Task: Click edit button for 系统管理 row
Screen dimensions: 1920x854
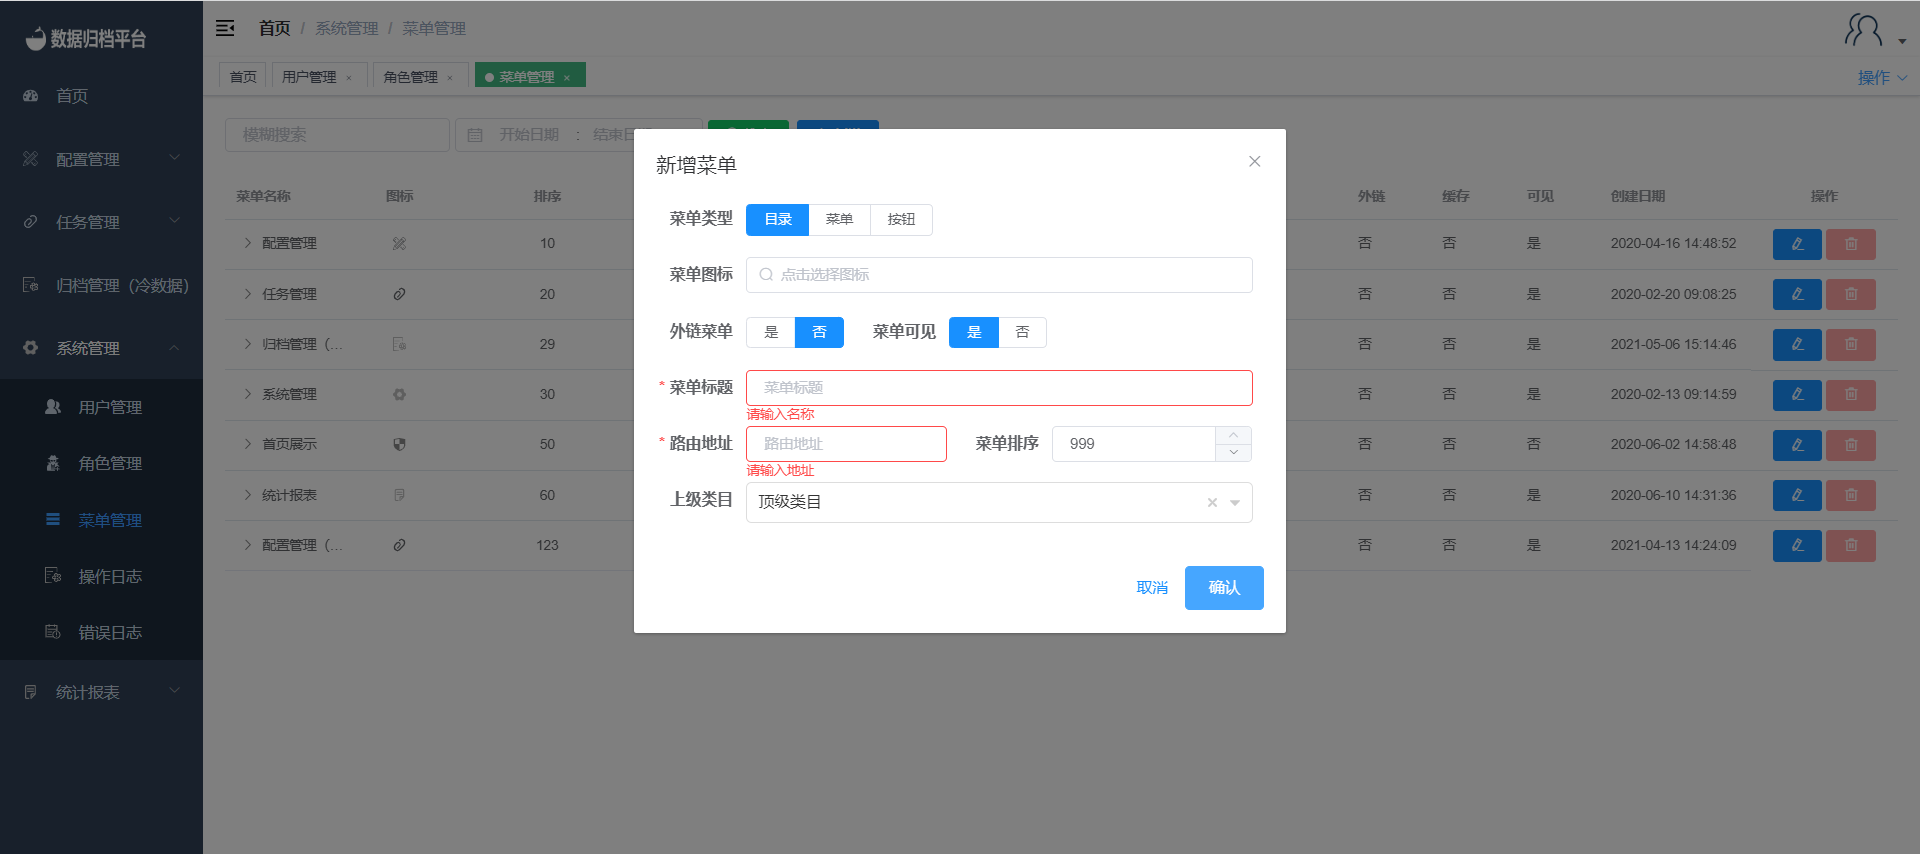Action: [1797, 394]
